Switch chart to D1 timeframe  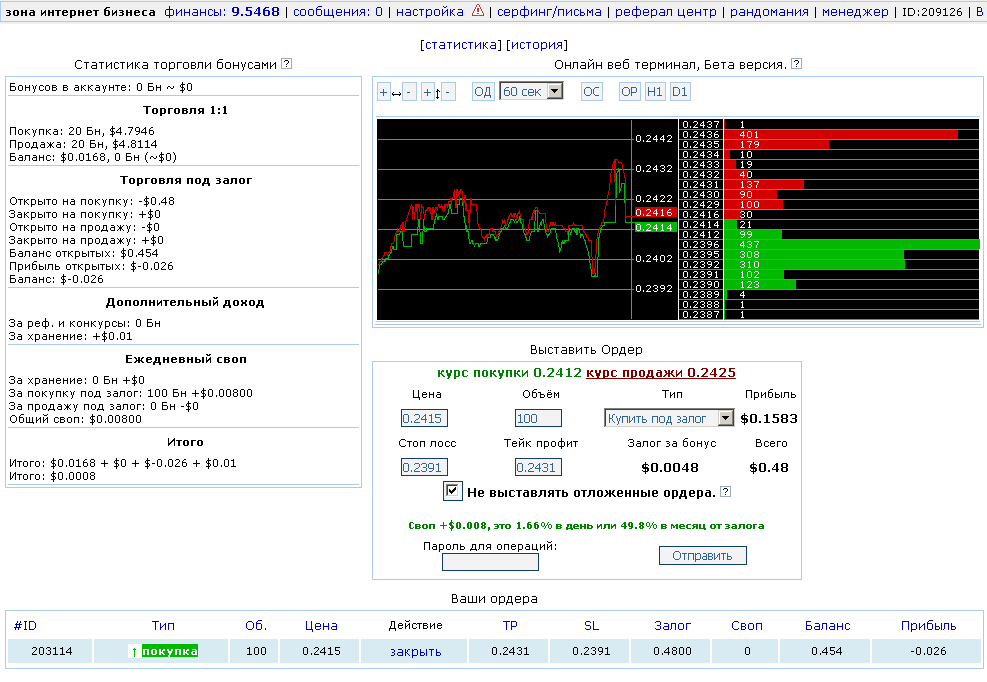pos(680,92)
